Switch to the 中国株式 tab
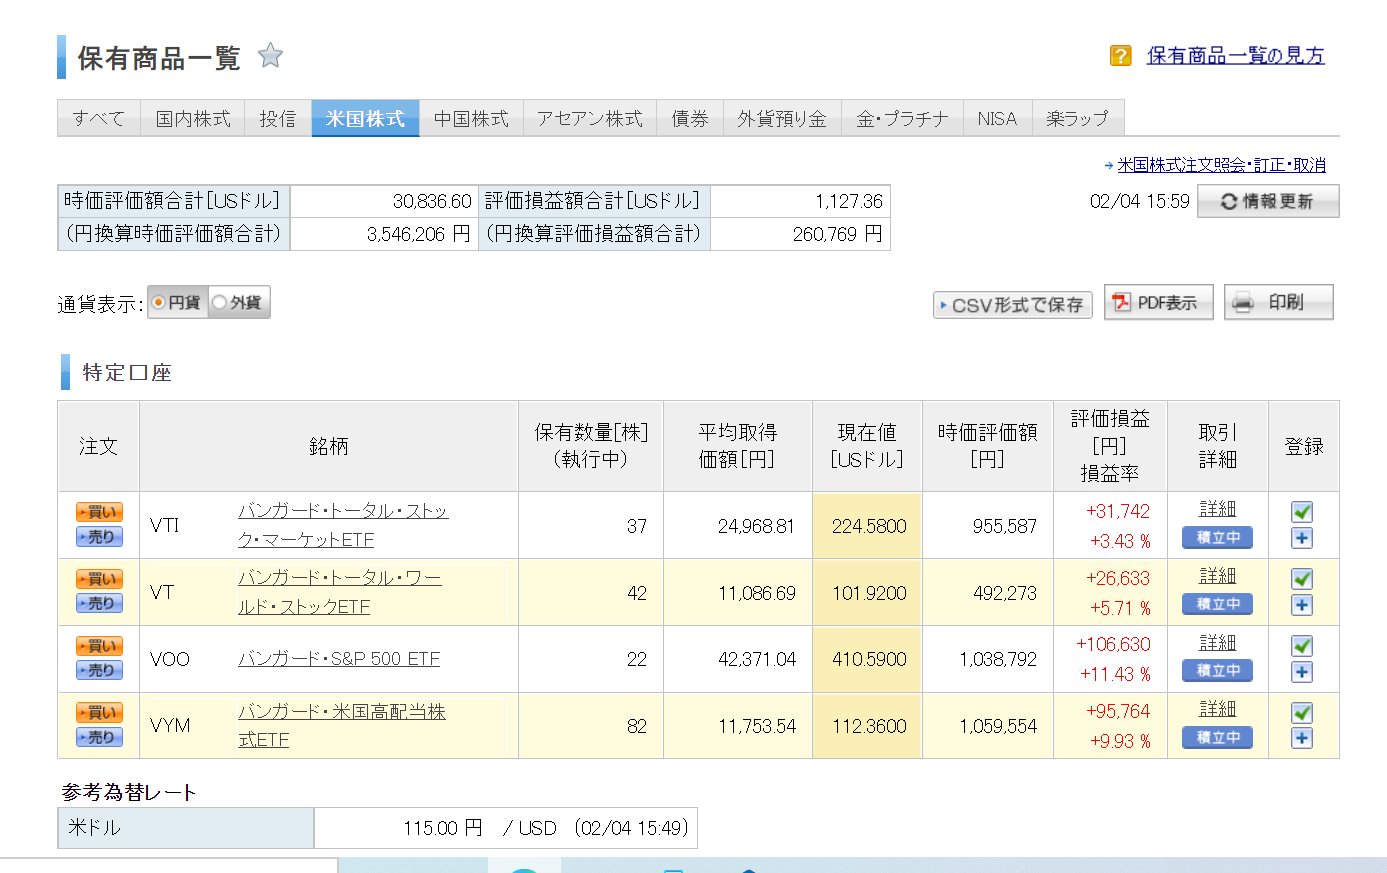 point(471,118)
